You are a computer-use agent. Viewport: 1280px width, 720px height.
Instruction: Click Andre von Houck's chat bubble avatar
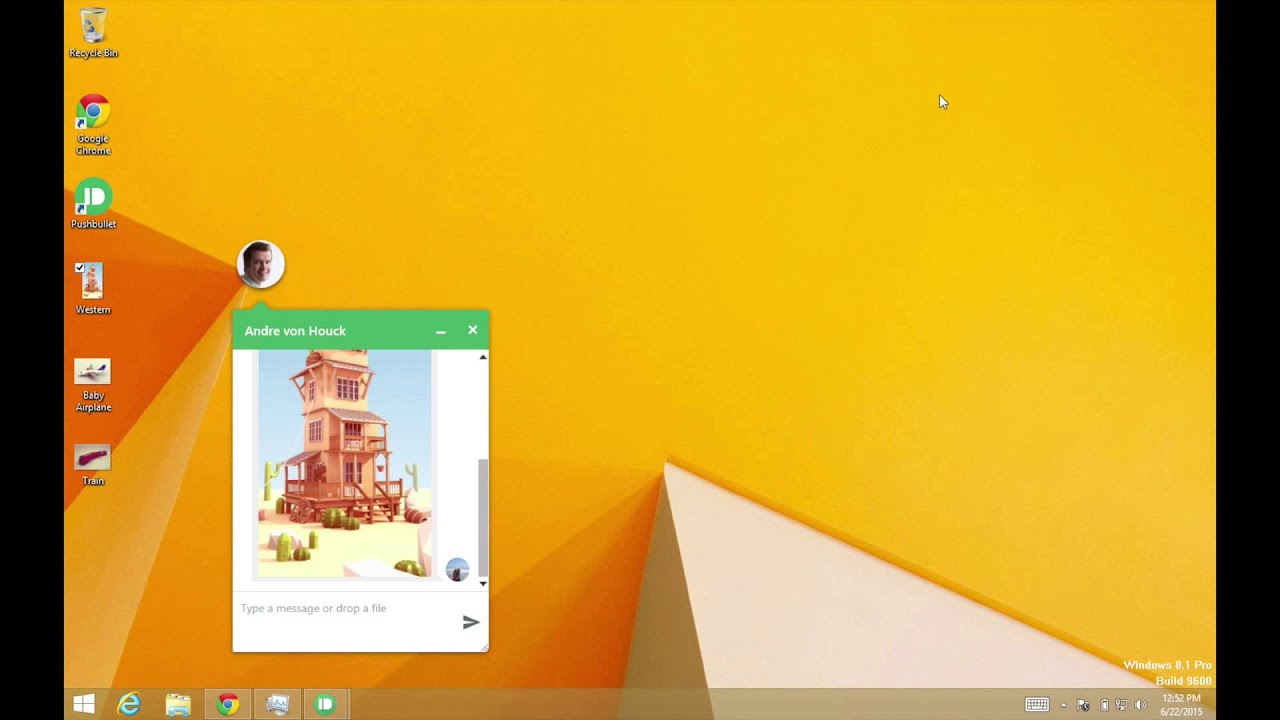(x=261, y=263)
